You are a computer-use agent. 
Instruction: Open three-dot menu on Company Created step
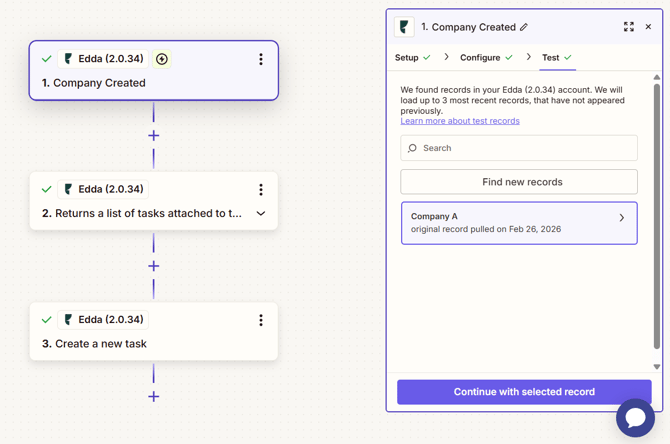click(x=261, y=59)
